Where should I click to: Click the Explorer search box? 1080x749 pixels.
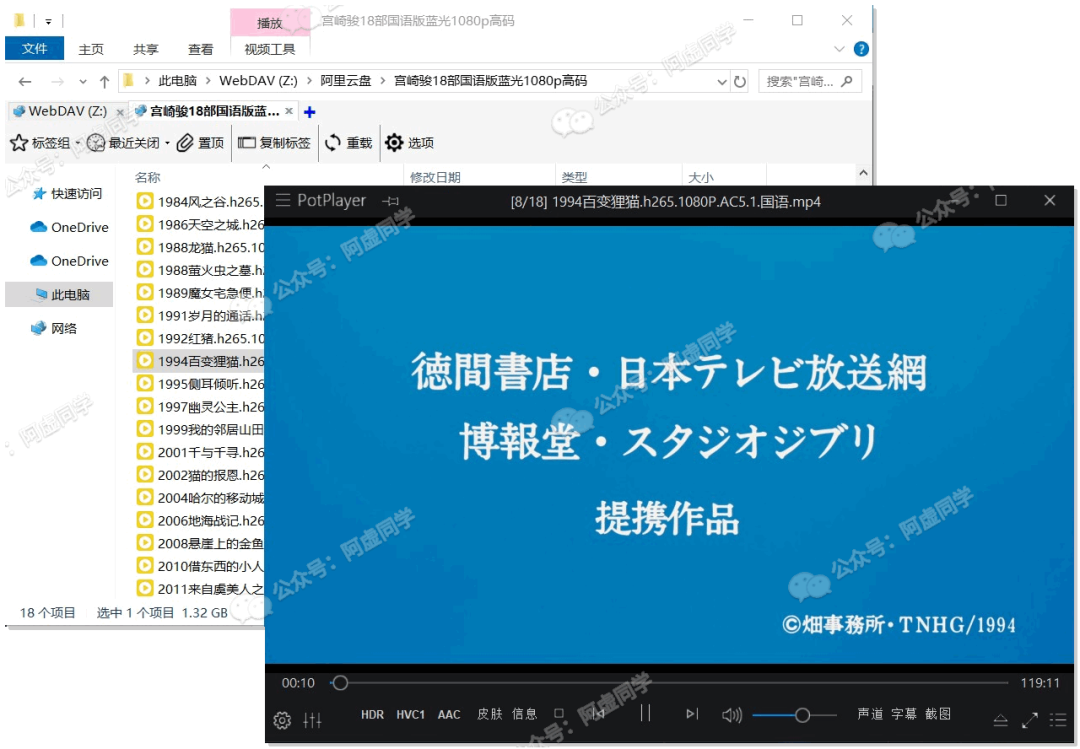[x=809, y=81]
